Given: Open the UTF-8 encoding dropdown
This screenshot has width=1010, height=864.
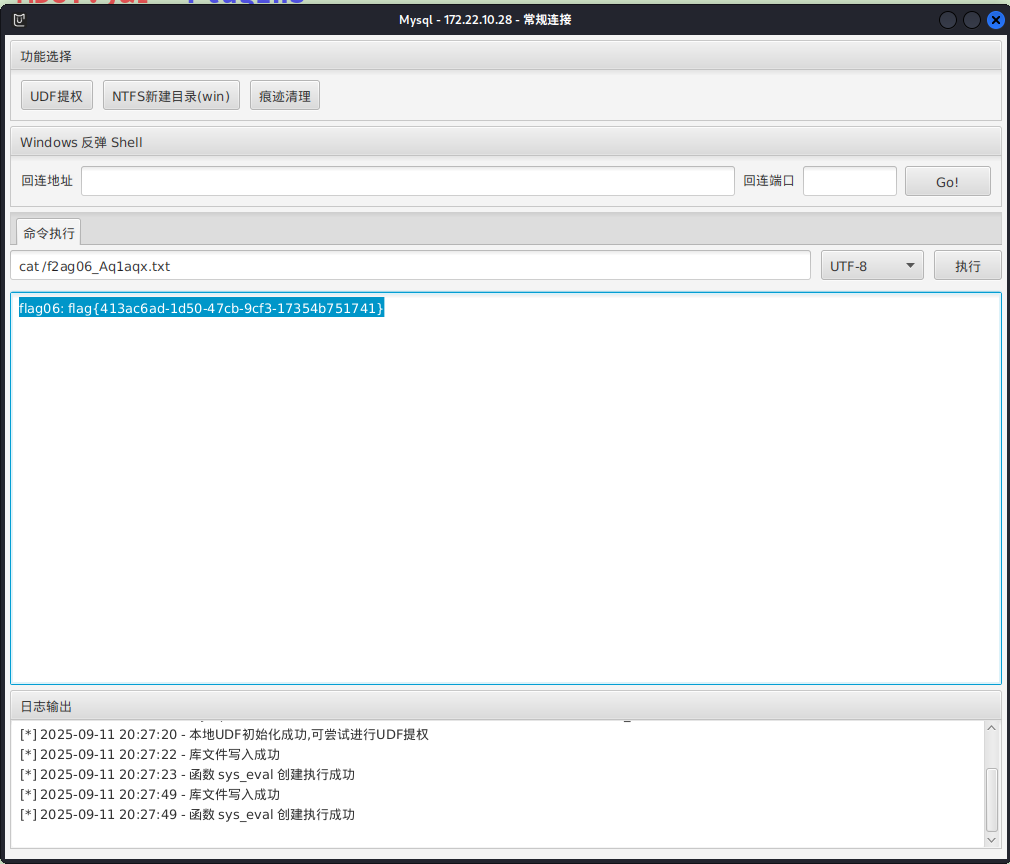Looking at the screenshot, I should pos(872,265).
